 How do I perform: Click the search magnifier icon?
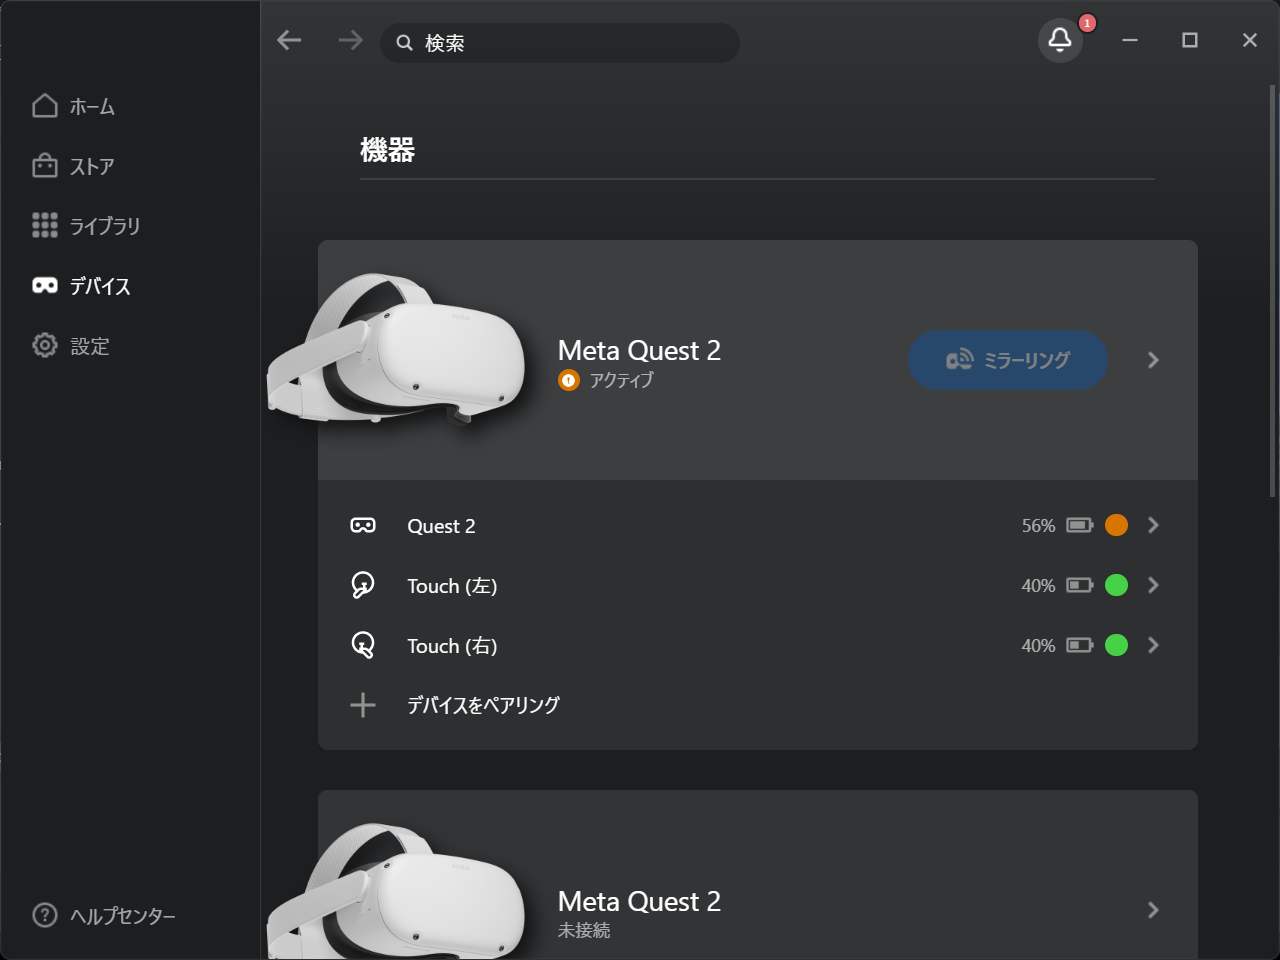(404, 43)
